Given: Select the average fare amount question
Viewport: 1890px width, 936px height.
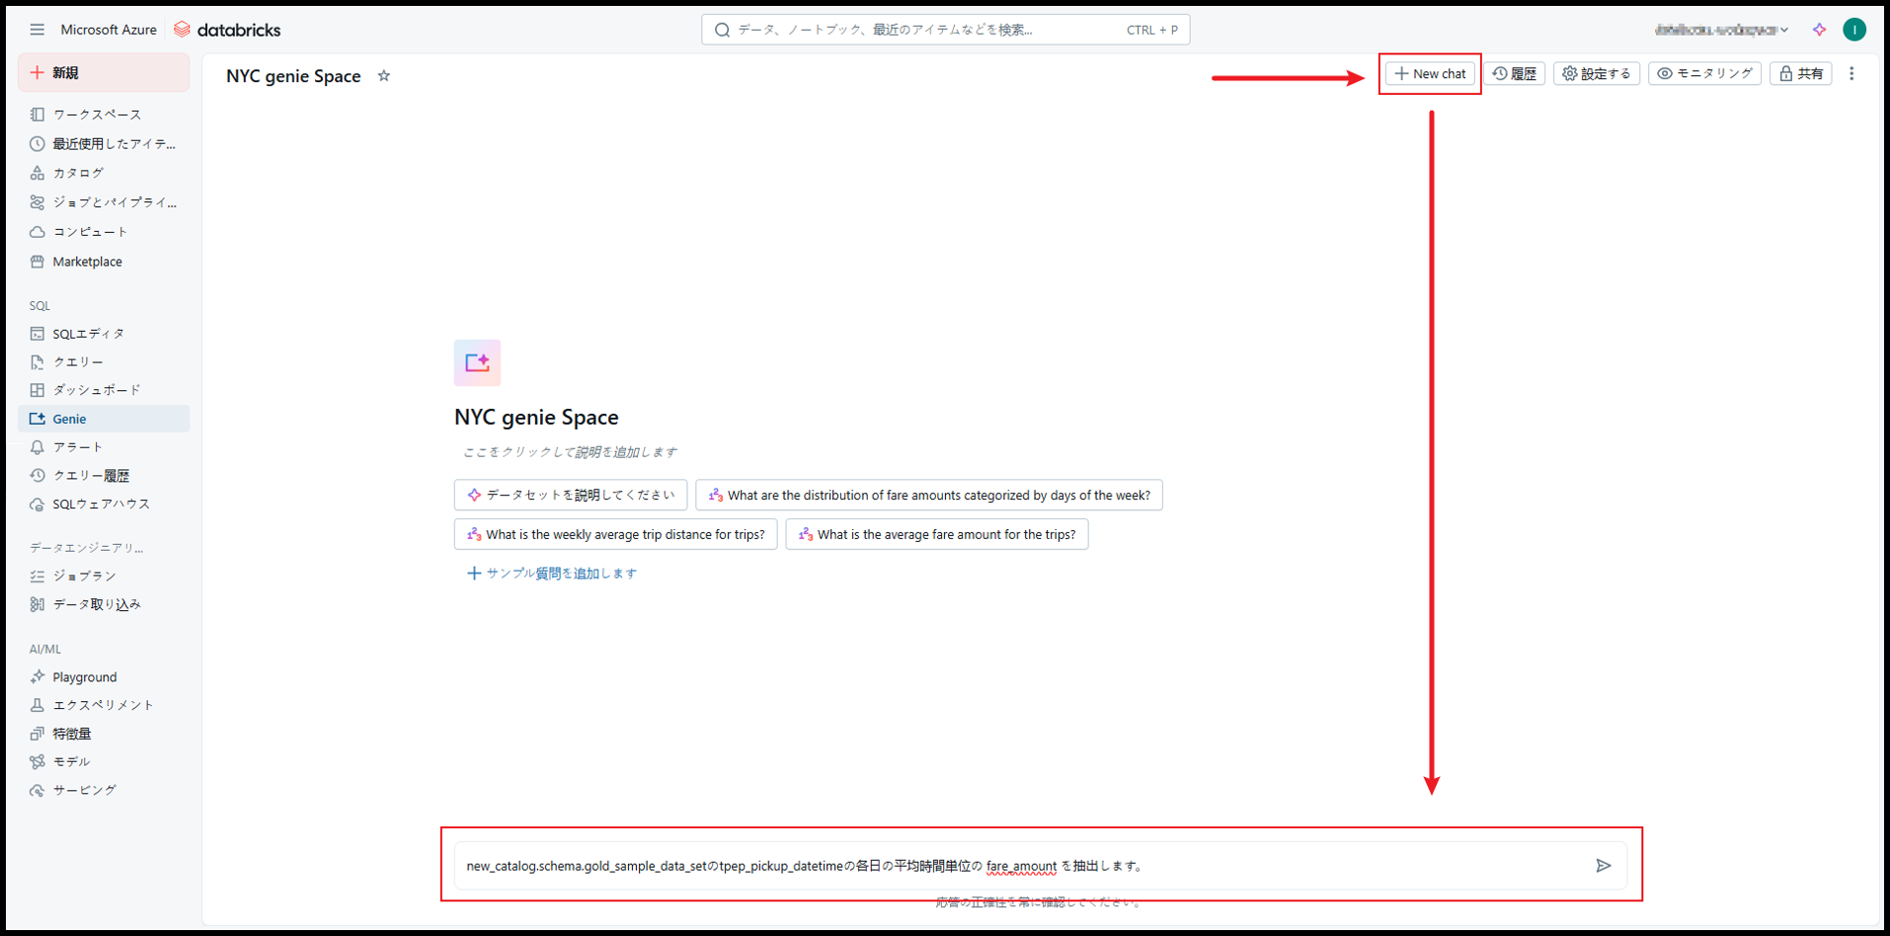Looking at the screenshot, I should [x=937, y=534].
